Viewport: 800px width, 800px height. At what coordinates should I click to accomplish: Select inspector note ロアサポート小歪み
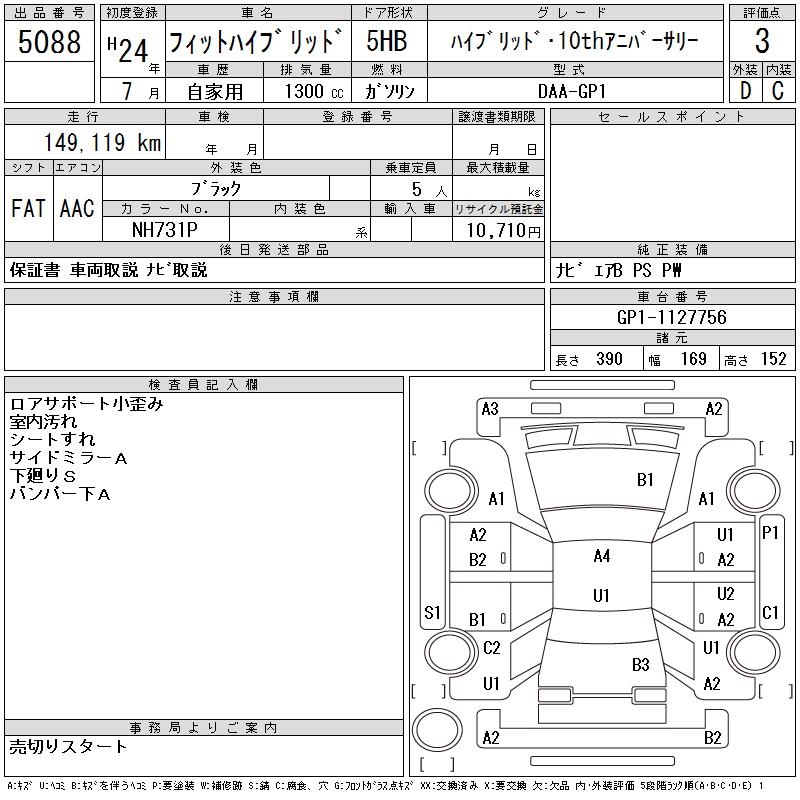(87, 404)
